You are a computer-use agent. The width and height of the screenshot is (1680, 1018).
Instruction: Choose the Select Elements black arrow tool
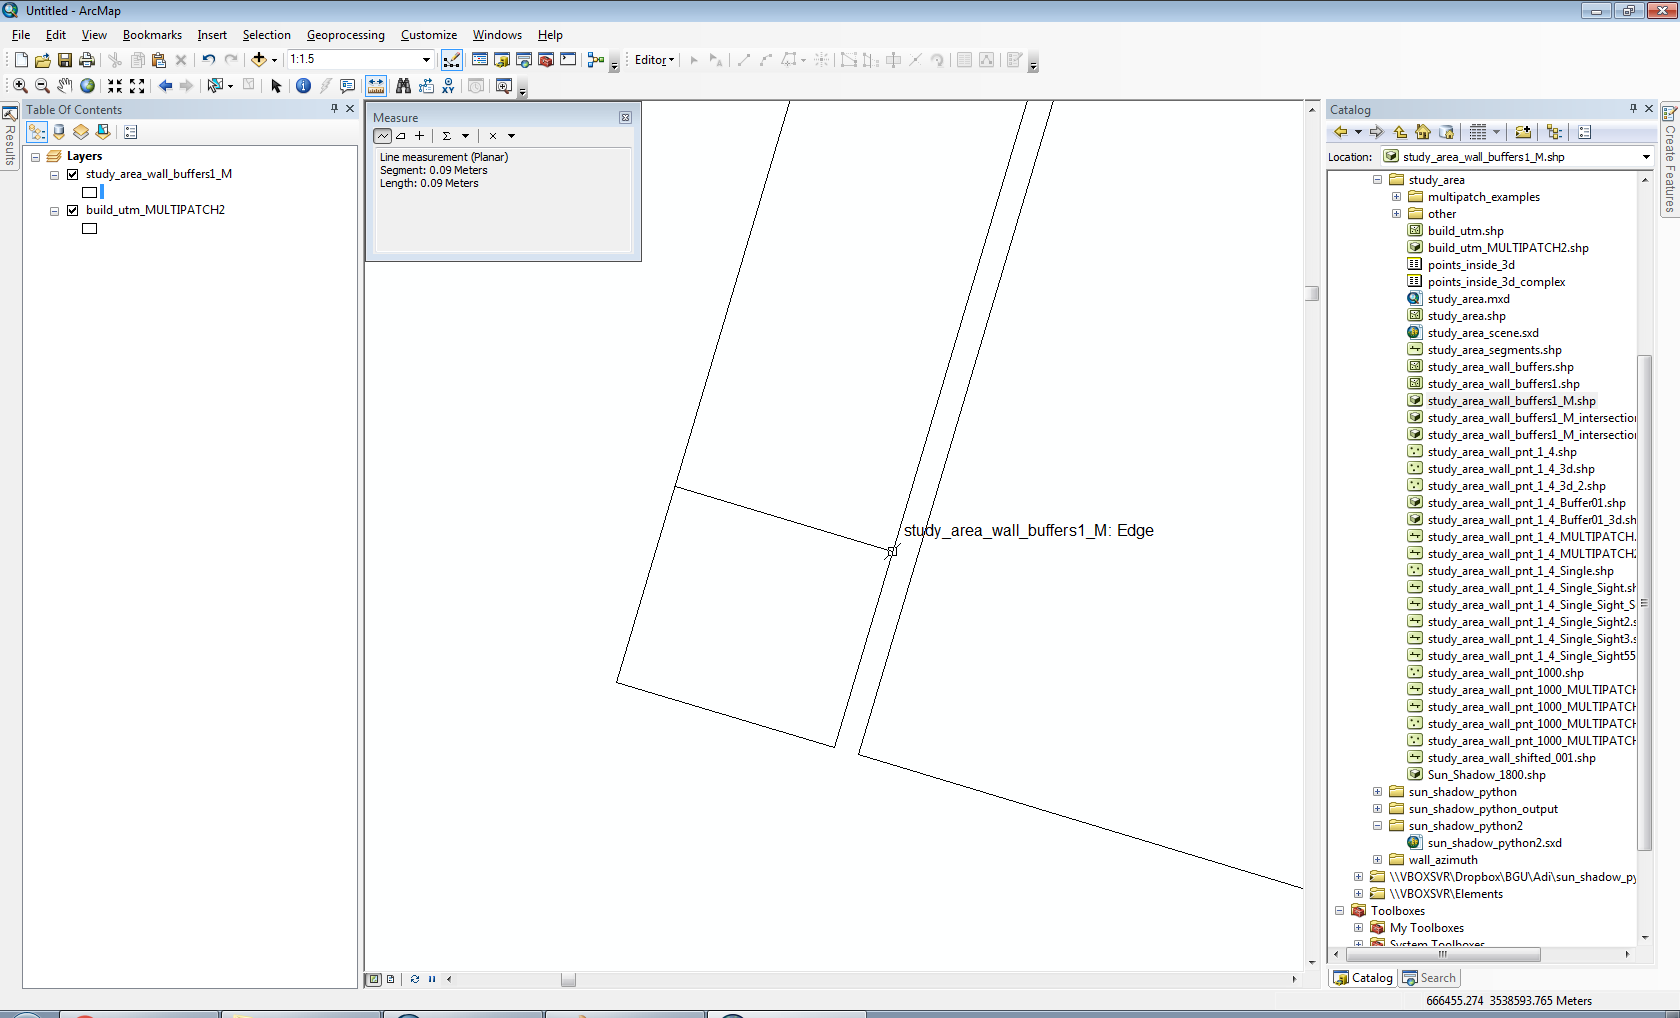click(277, 86)
